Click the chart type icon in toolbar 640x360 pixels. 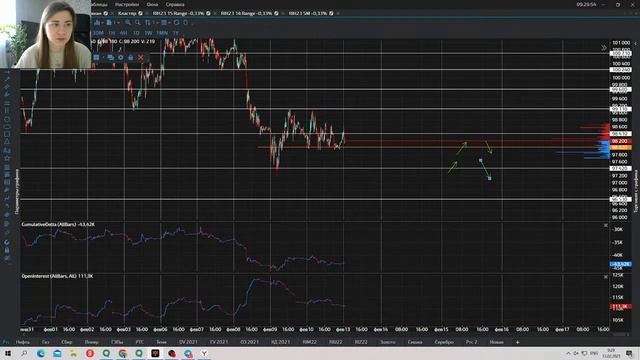tap(97, 22)
